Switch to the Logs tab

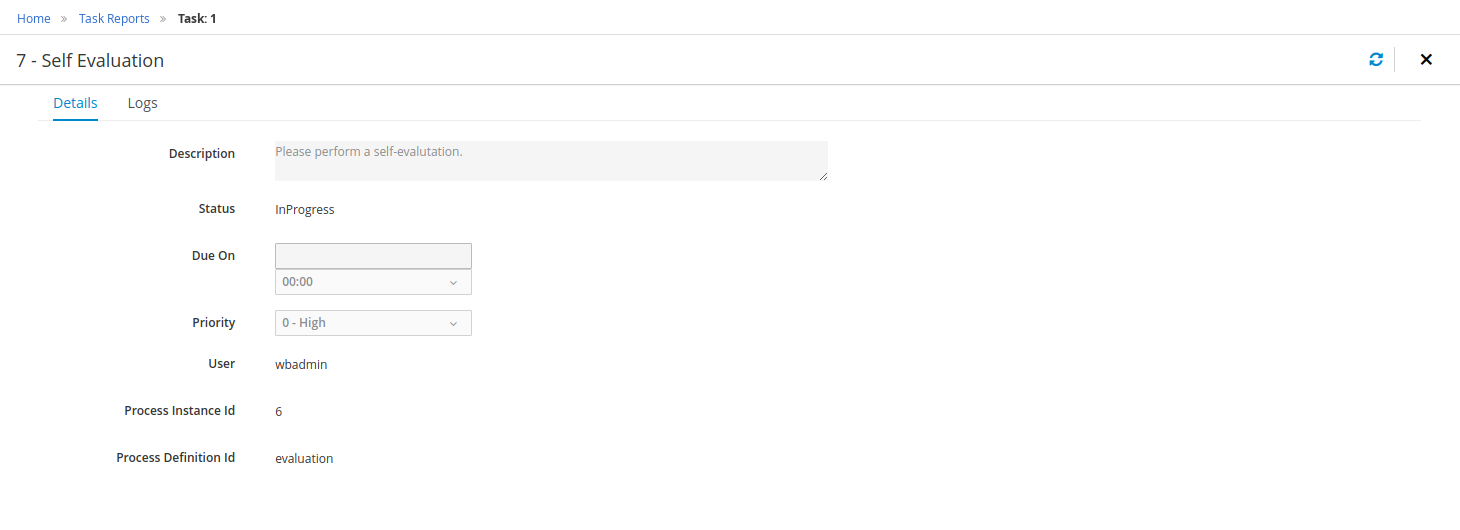(x=142, y=103)
